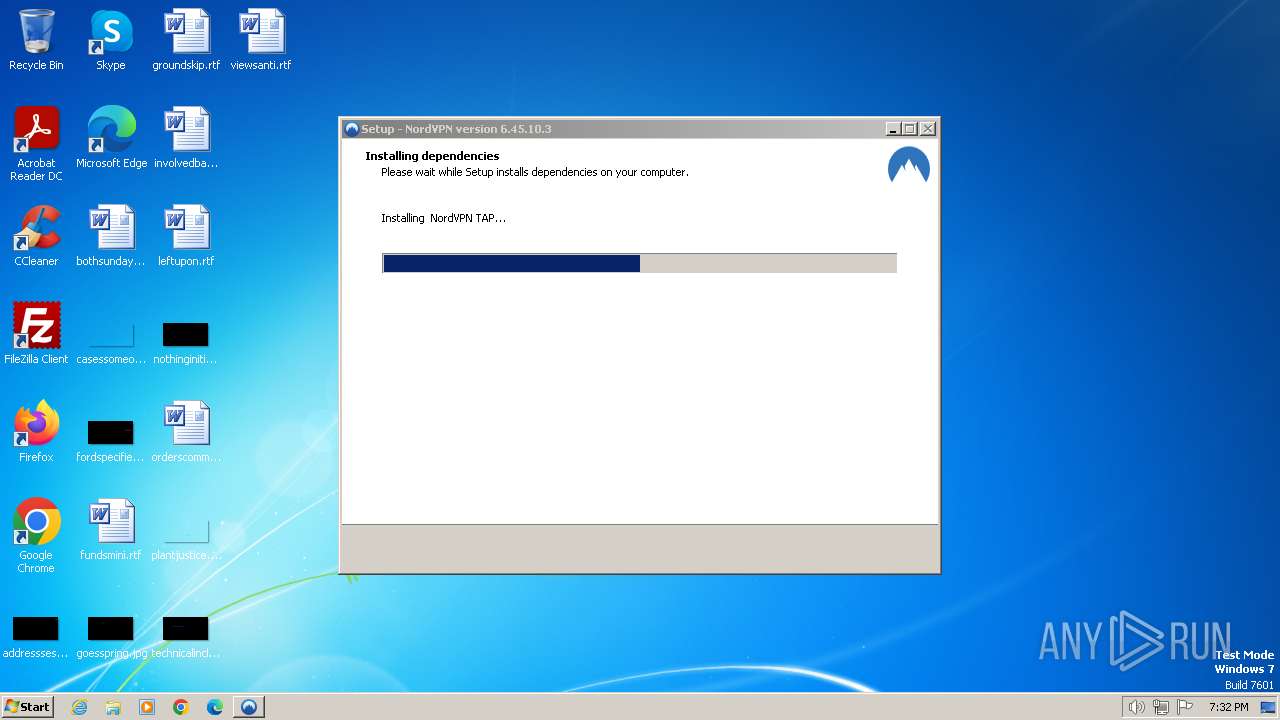The image size is (1280, 720).
Task: Open Edge from the taskbar
Action: click(x=215, y=707)
